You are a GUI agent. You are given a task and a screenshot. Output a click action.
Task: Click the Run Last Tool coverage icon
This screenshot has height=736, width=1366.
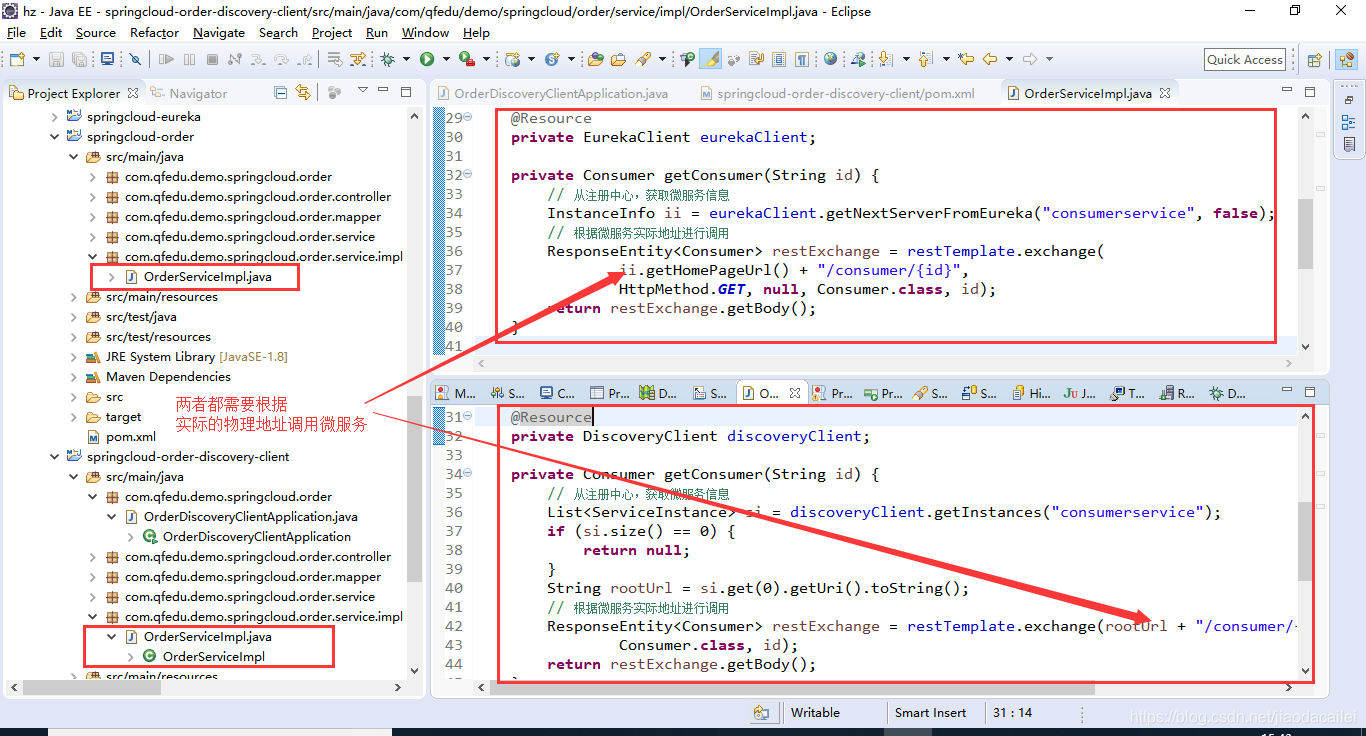467,59
